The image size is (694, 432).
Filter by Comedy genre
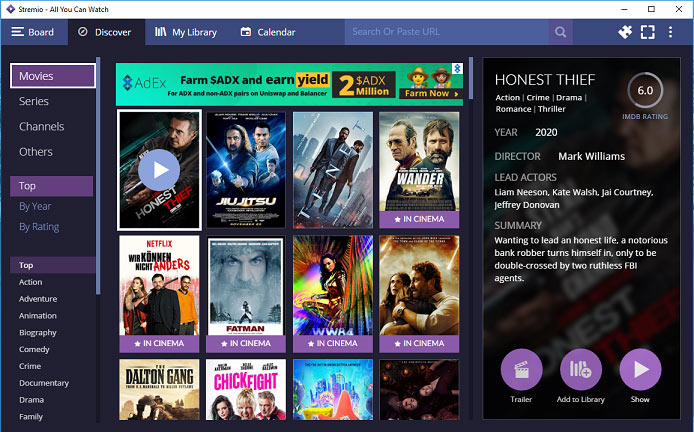coord(34,349)
